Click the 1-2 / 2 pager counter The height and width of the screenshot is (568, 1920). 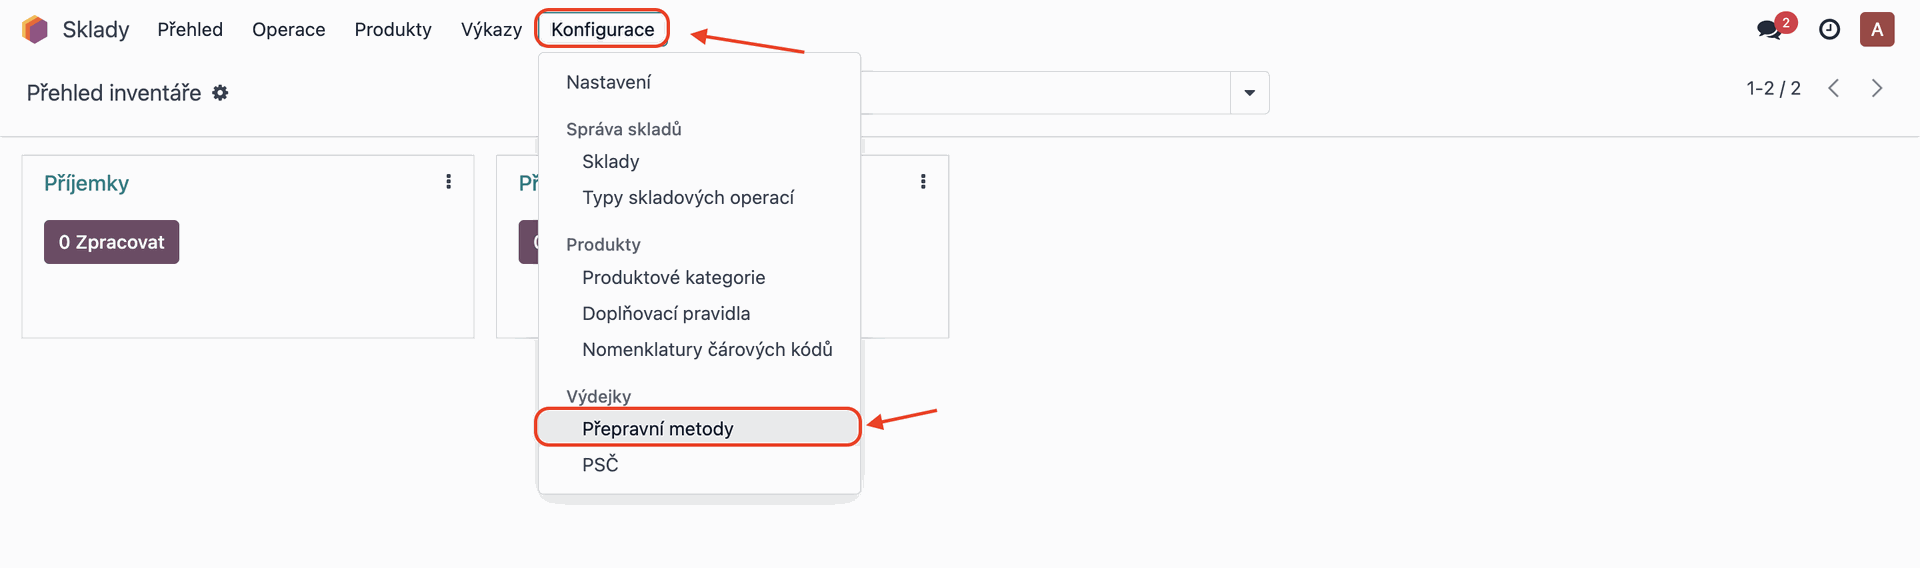coord(1773,88)
